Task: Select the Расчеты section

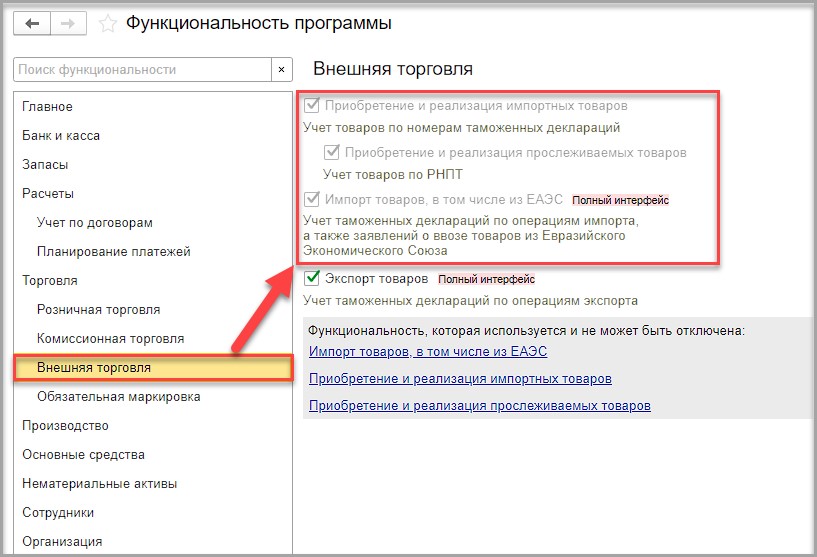Action: tap(48, 194)
